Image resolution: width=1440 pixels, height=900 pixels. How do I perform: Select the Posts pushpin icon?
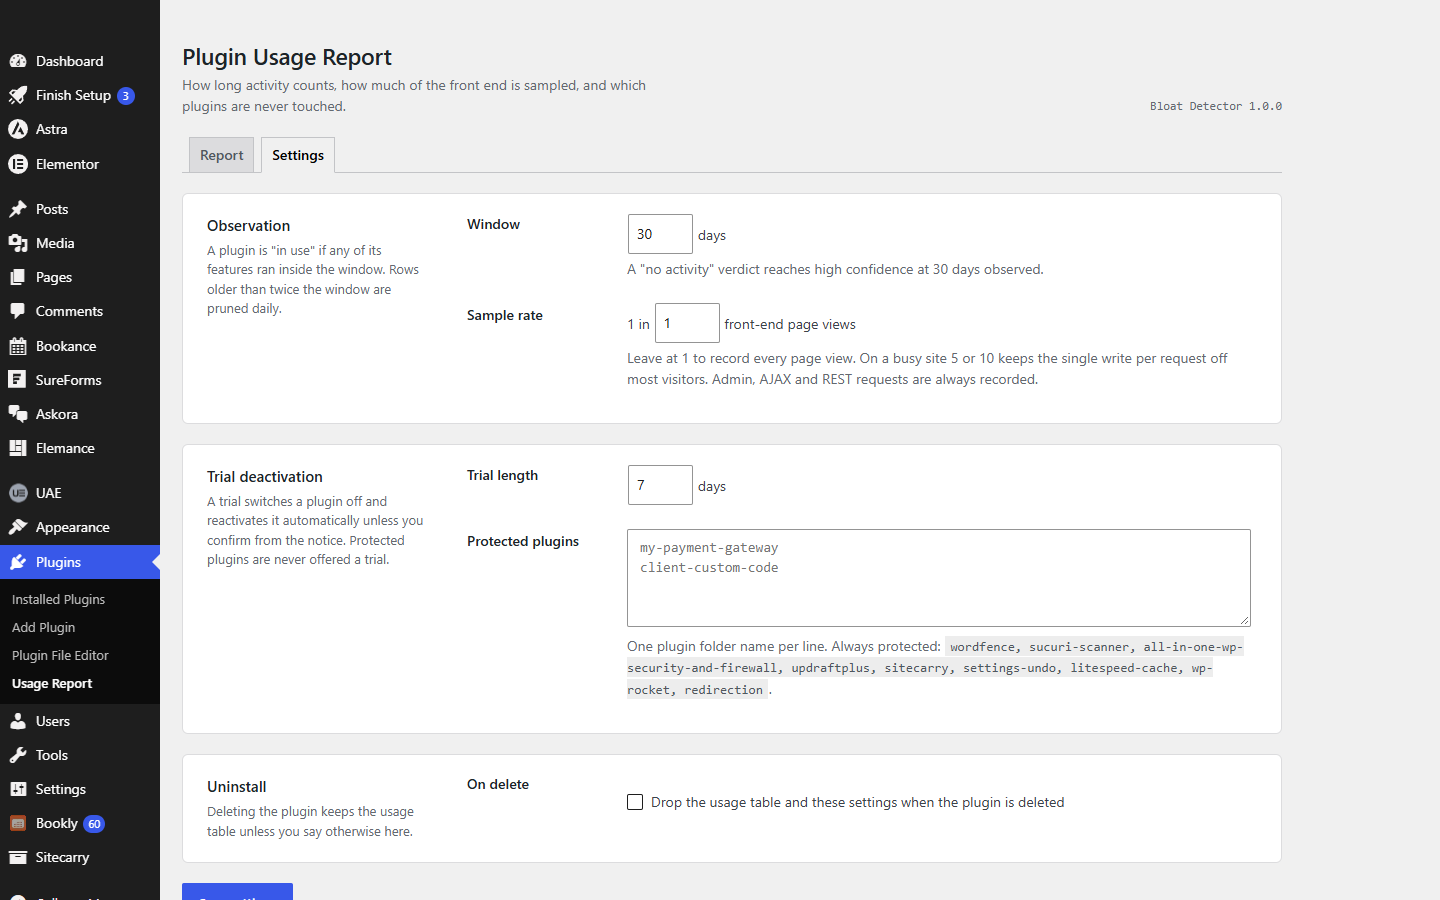(x=18, y=209)
